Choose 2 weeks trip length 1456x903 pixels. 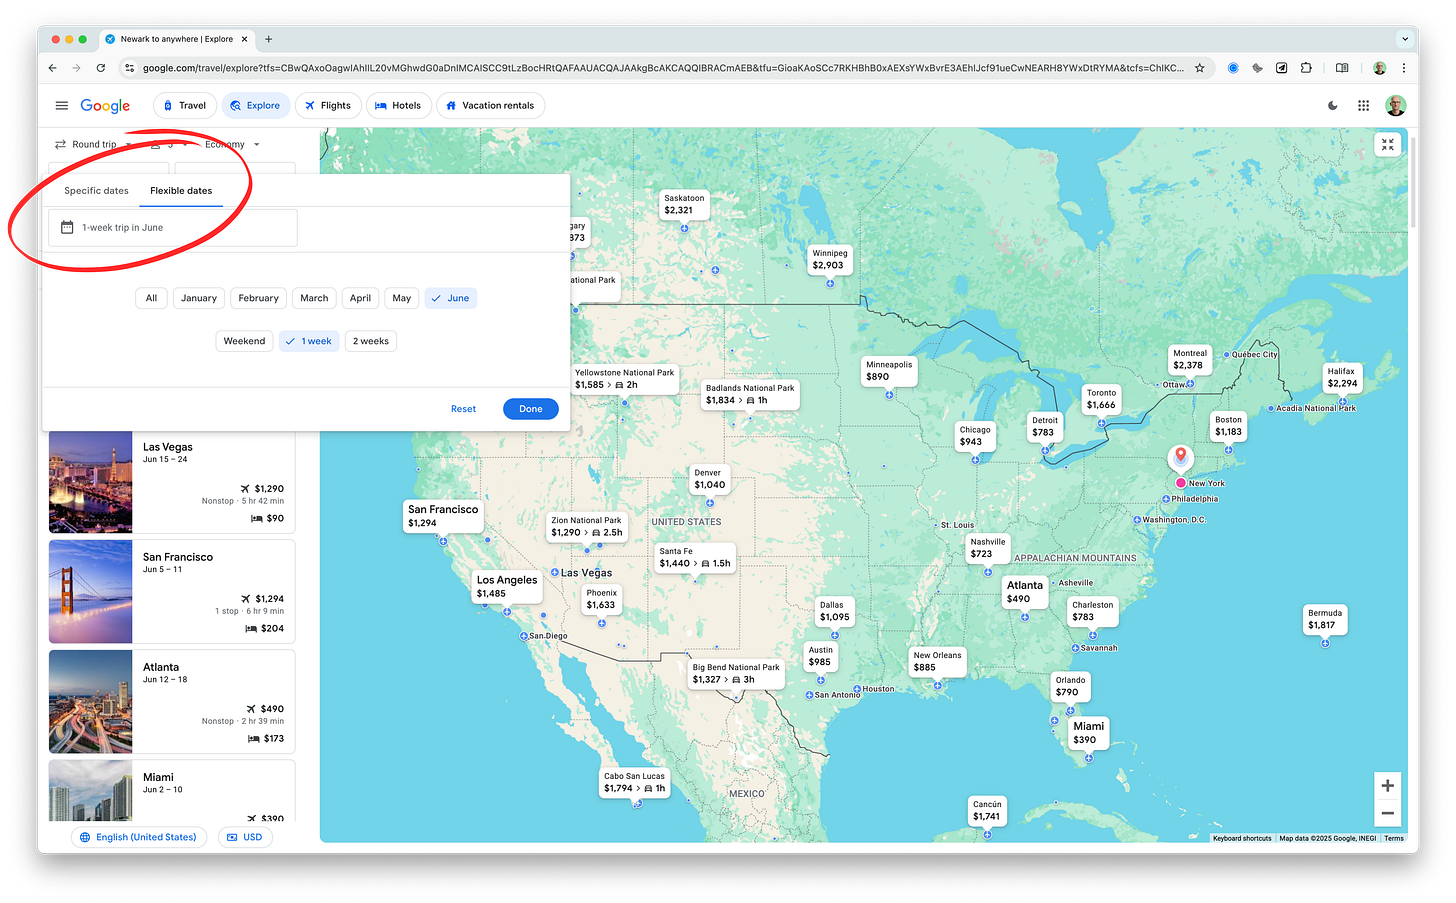click(370, 341)
